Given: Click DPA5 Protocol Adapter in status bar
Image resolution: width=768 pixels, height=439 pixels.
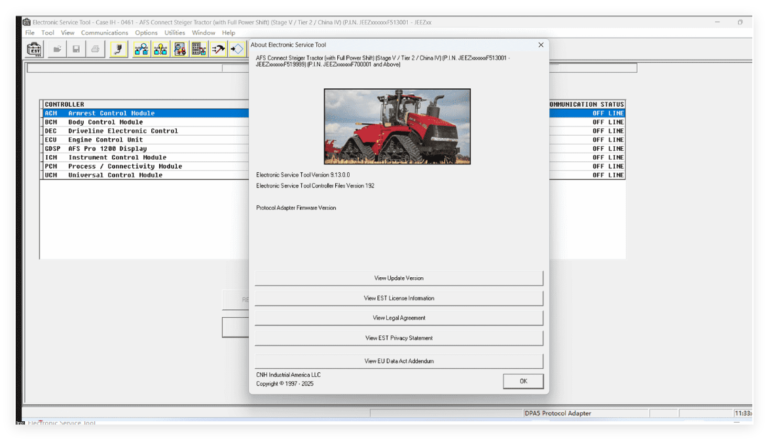Looking at the screenshot, I should click(x=557, y=414).
